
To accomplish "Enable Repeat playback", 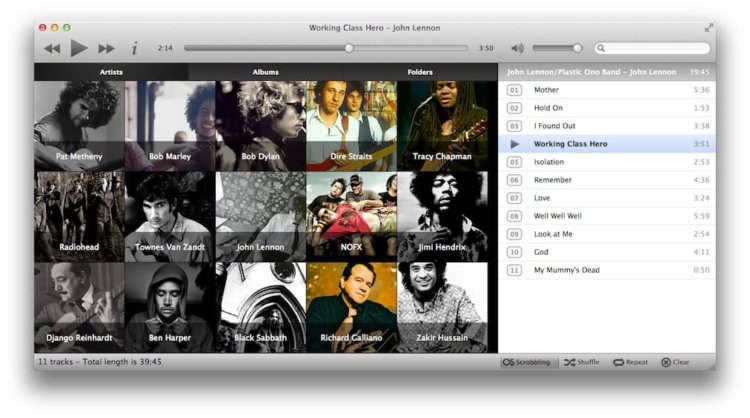I will pyautogui.click(x=630, y=362).
